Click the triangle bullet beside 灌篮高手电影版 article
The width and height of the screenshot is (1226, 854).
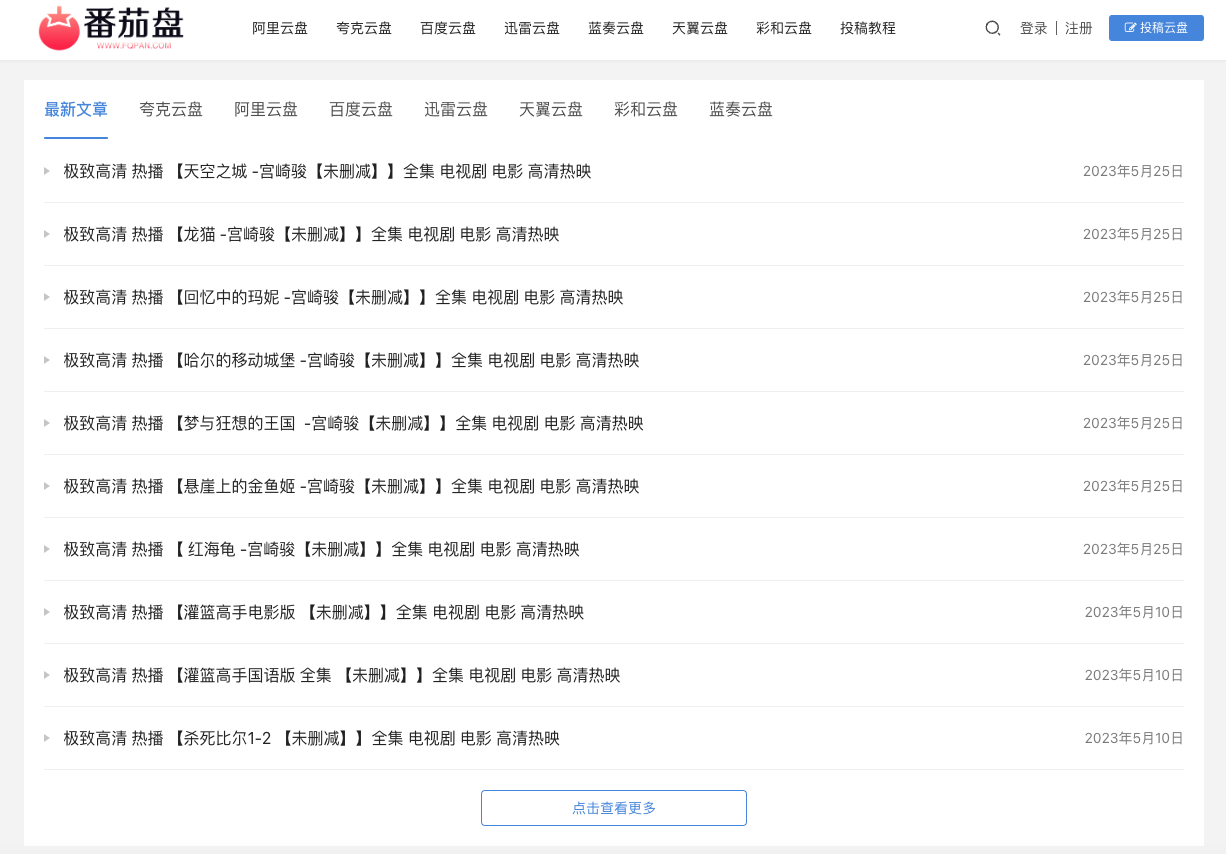pos(47,612)
